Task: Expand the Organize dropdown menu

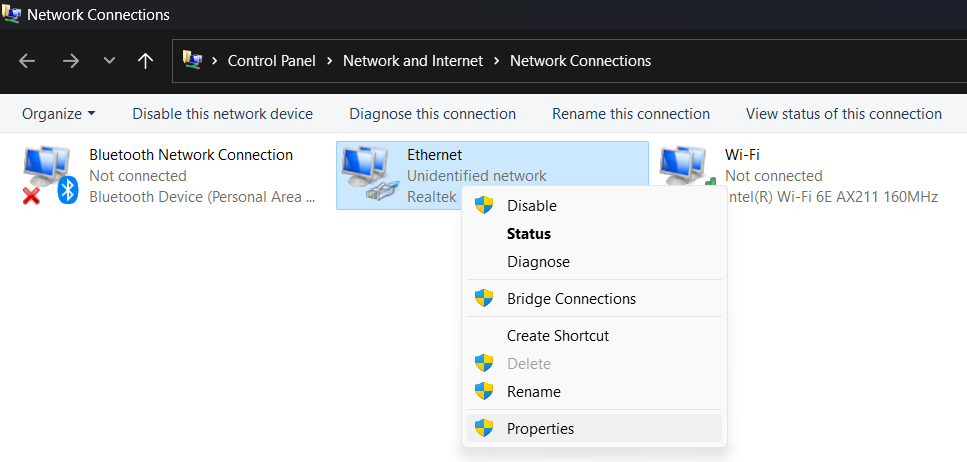Action: 58,114
